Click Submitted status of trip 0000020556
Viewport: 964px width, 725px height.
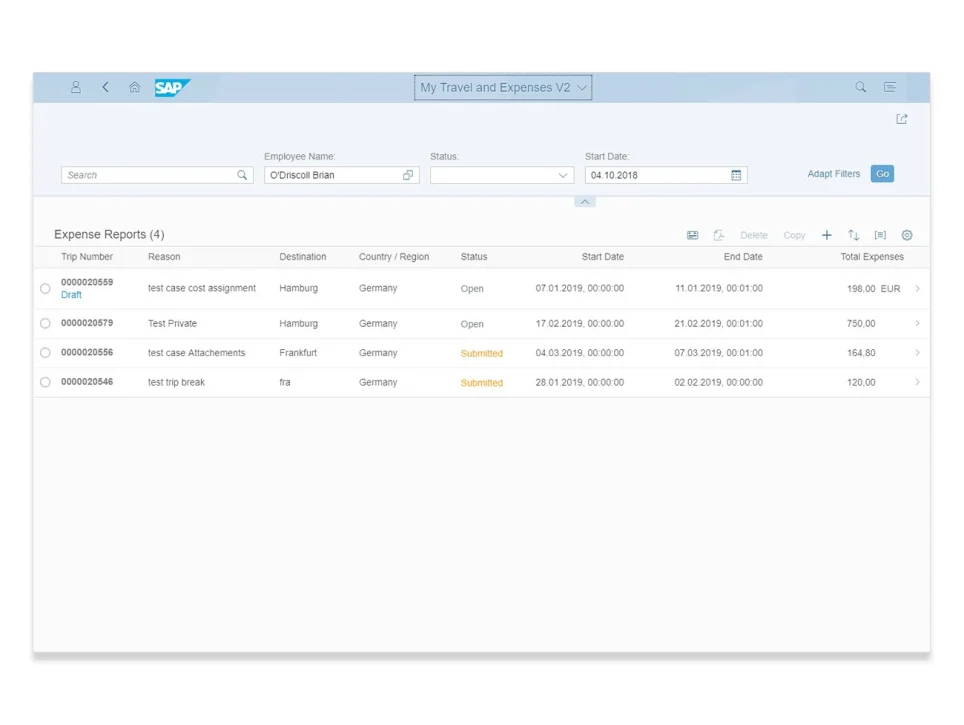tap(481, 354)
